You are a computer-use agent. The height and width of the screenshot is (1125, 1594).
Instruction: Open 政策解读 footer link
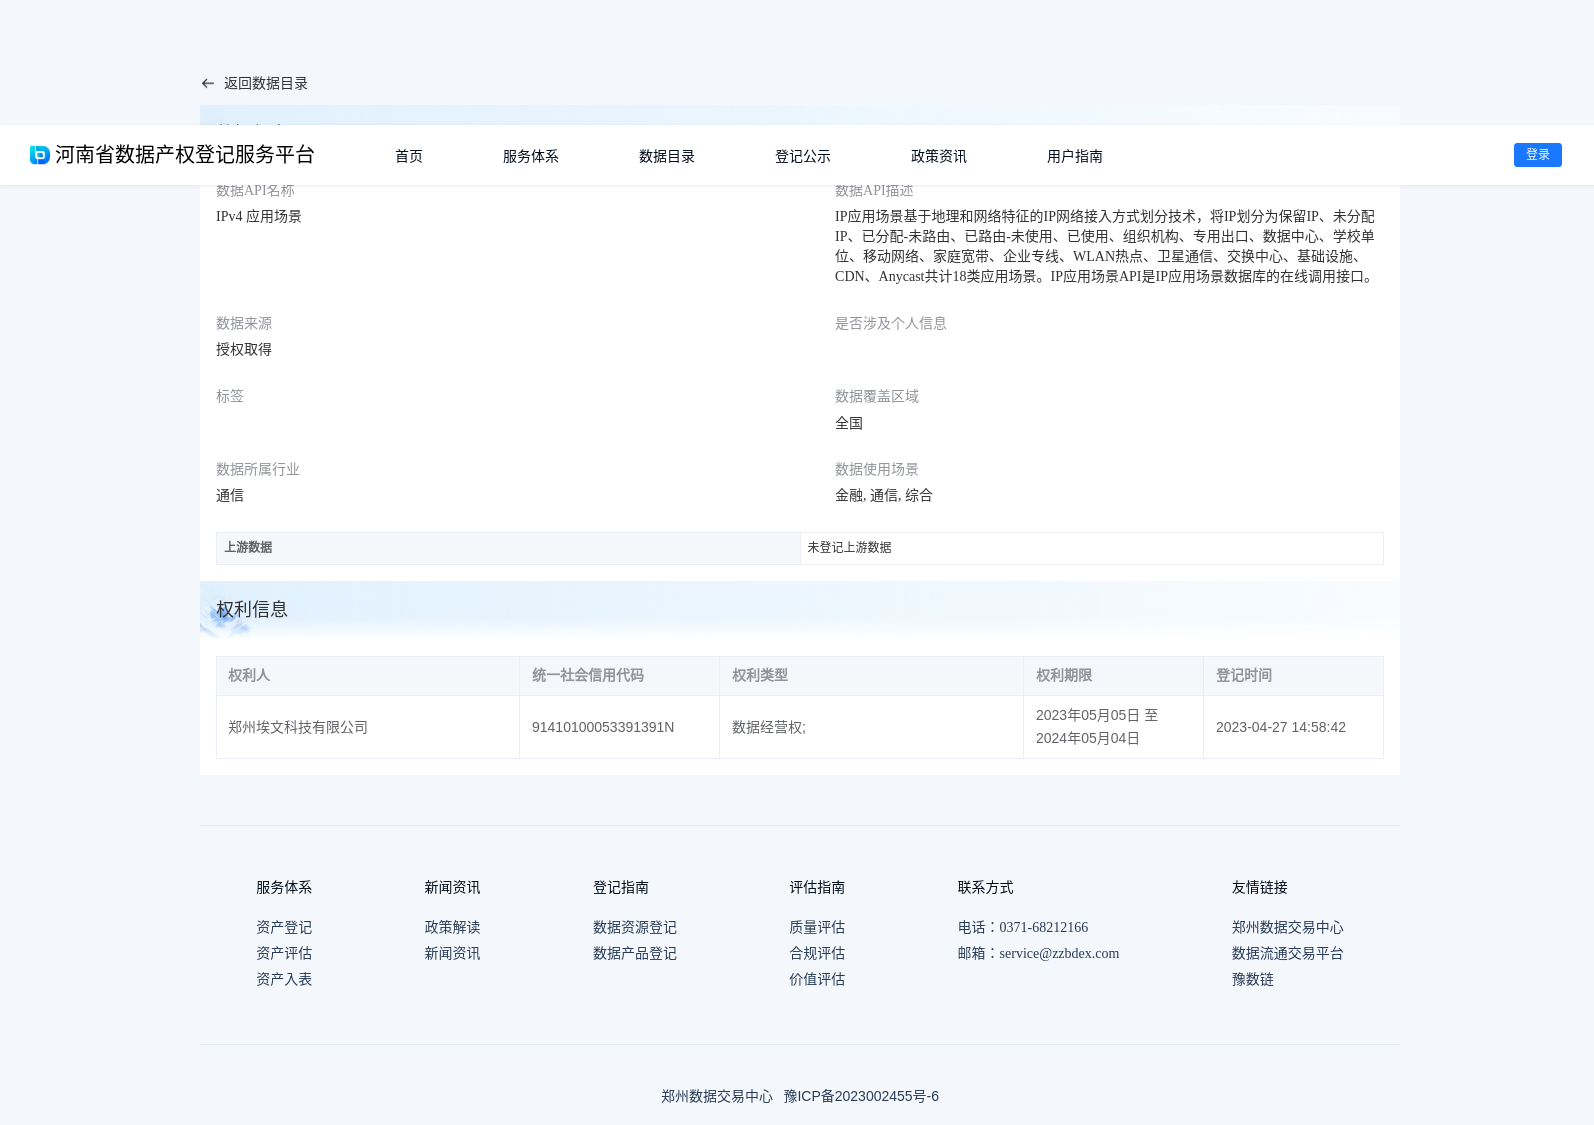pos(452,928)
